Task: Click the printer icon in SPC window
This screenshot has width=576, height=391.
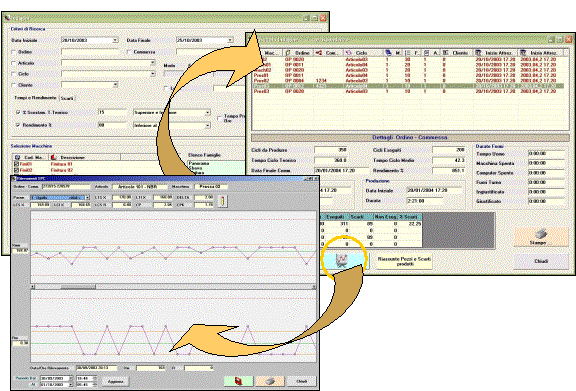Action: (270, 381)
